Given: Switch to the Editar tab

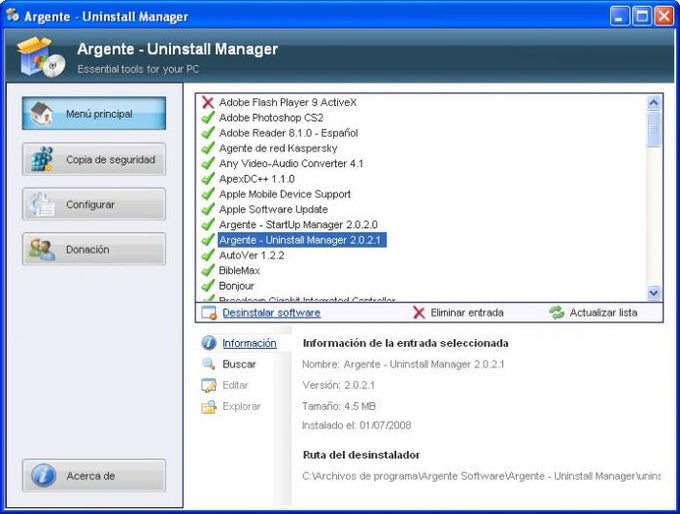Looking at the screenshot, I should coord(235,385).
